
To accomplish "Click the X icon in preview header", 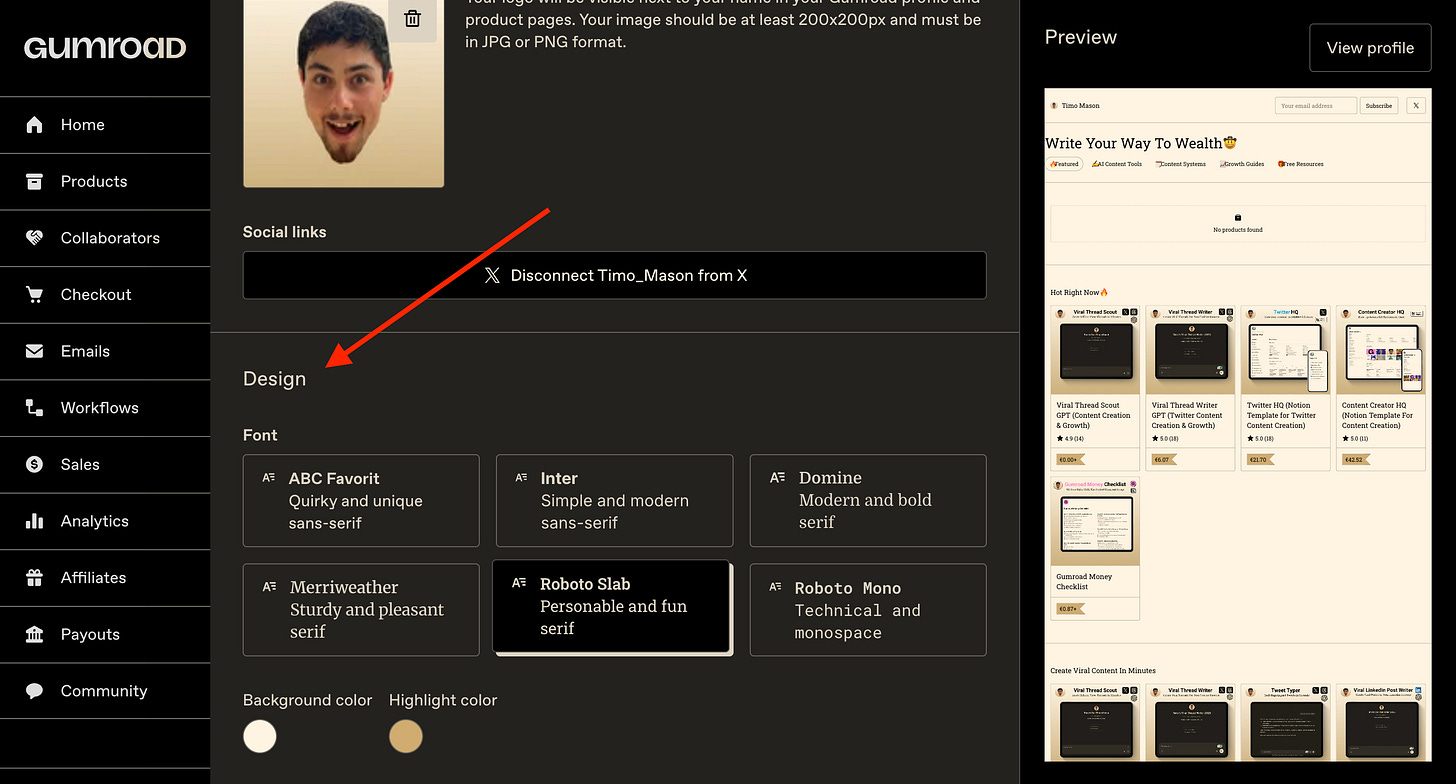I will click(x=1416, y=105).
